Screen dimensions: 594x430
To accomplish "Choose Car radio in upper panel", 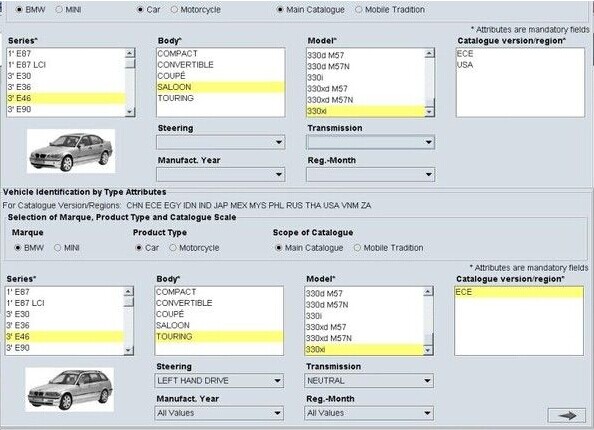I will 141,10.
